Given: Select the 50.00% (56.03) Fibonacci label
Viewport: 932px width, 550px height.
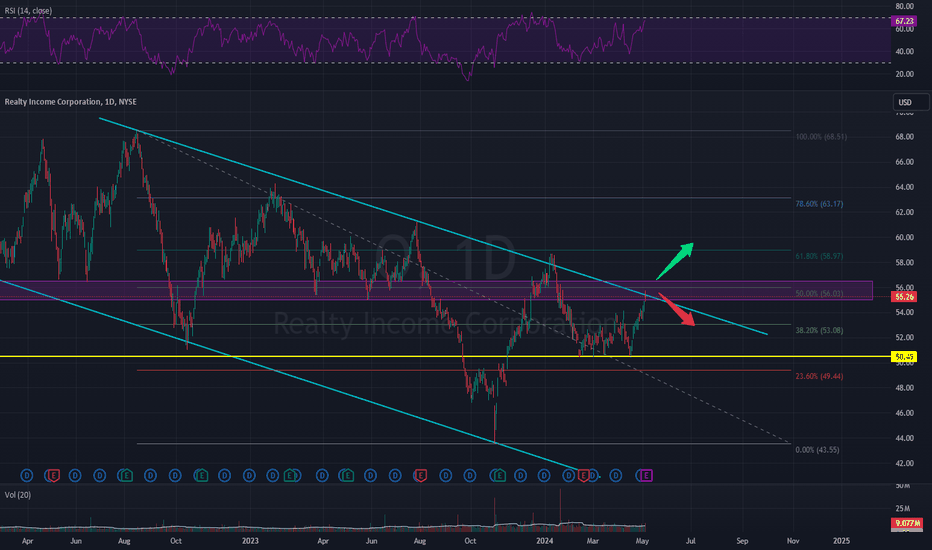Looking at the screenshot, I should (819, 294).
